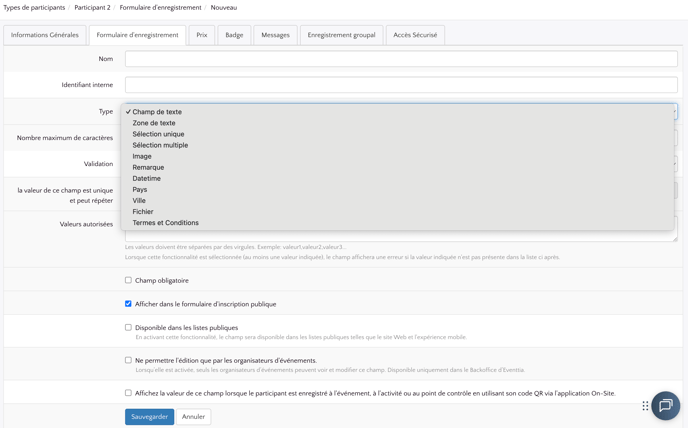This screenshot has height=428, width=688.
Task: Choose Sélection unique option
Action: [158, 134]
